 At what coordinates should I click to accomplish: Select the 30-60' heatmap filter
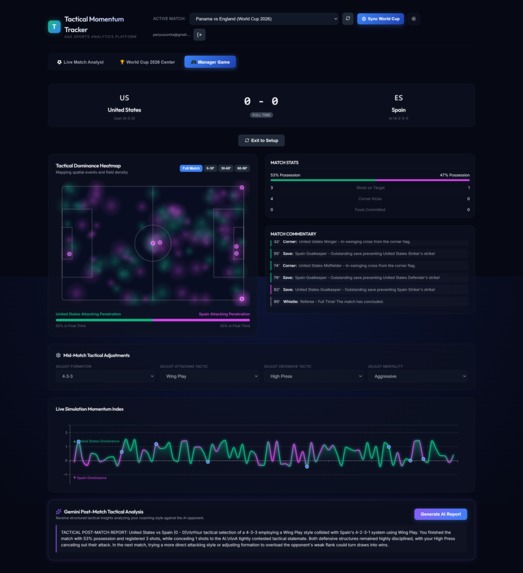(x=226, y=168)
